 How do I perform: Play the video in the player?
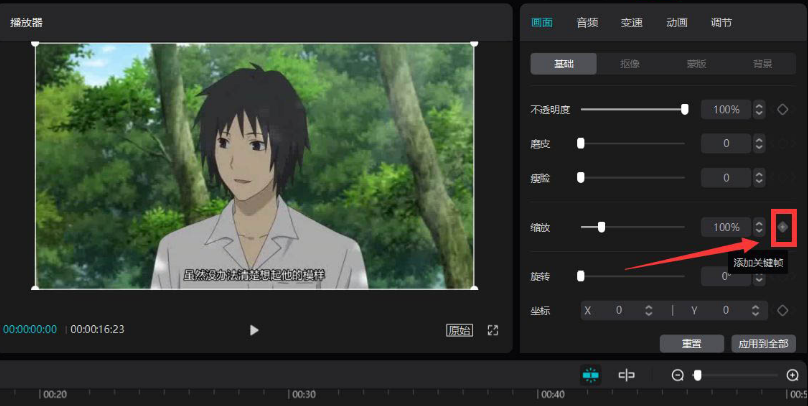pyautogui.click(x=254, y=330)
